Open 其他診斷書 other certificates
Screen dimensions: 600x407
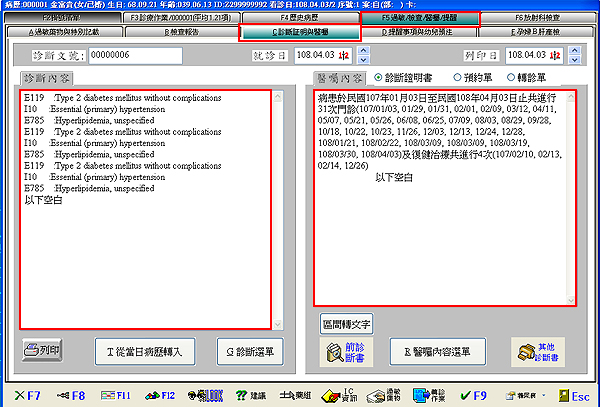point(541,351)
